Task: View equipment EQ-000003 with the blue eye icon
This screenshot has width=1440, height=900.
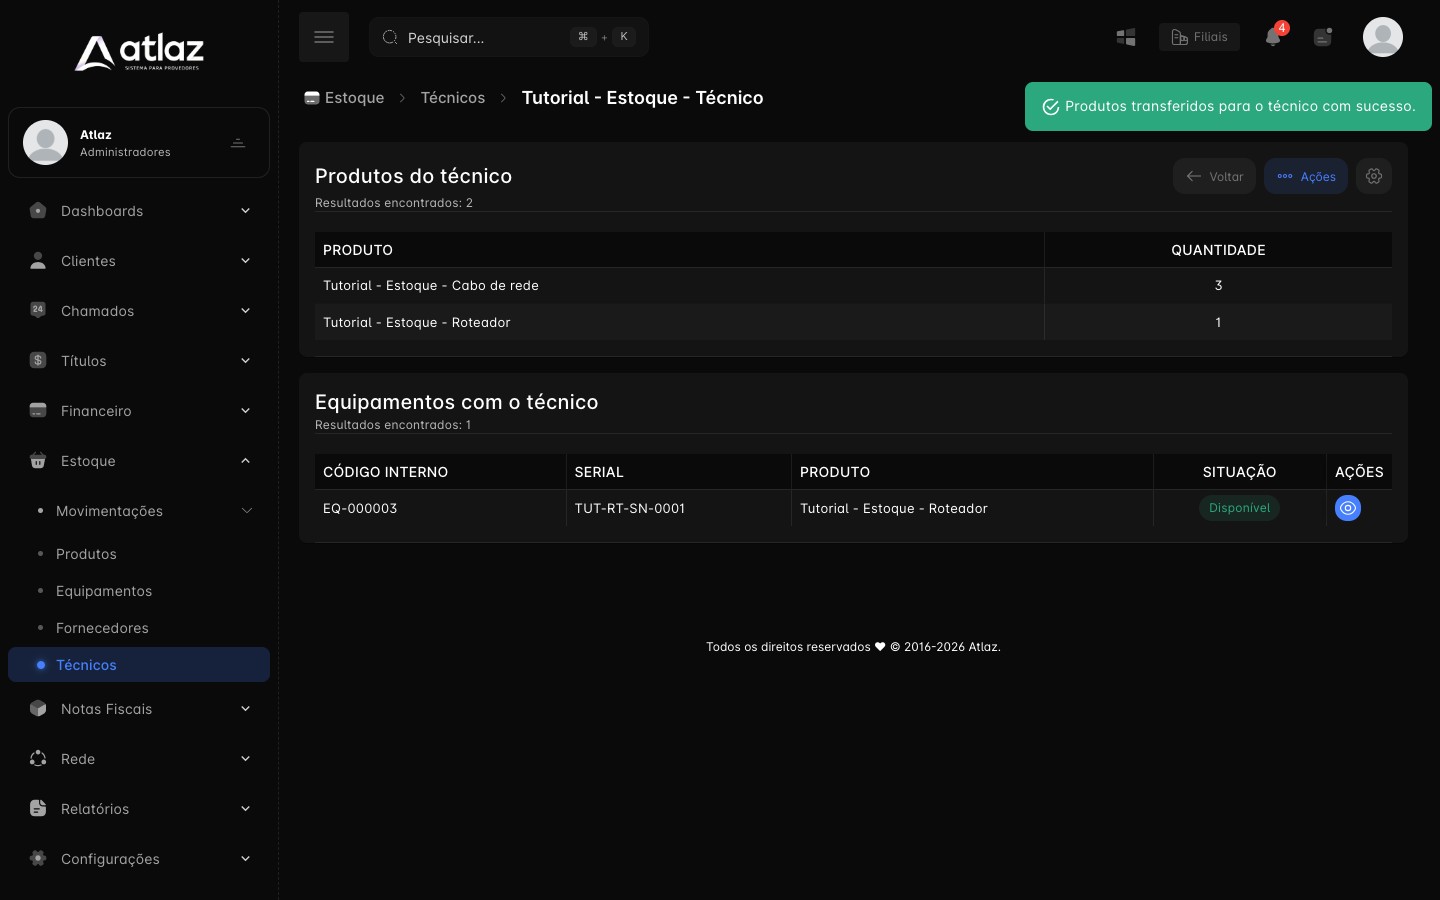Action: (1348, 508)
